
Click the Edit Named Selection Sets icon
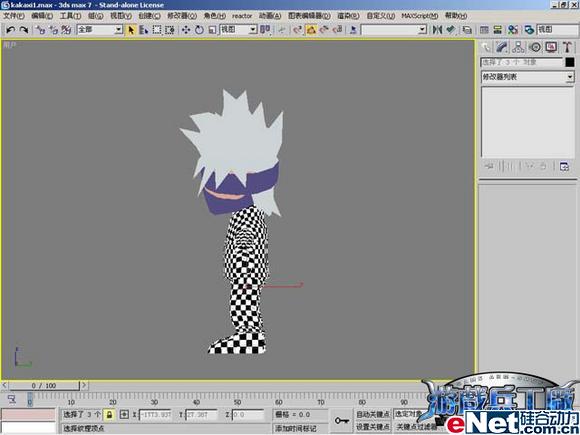[x=353, y=30]
